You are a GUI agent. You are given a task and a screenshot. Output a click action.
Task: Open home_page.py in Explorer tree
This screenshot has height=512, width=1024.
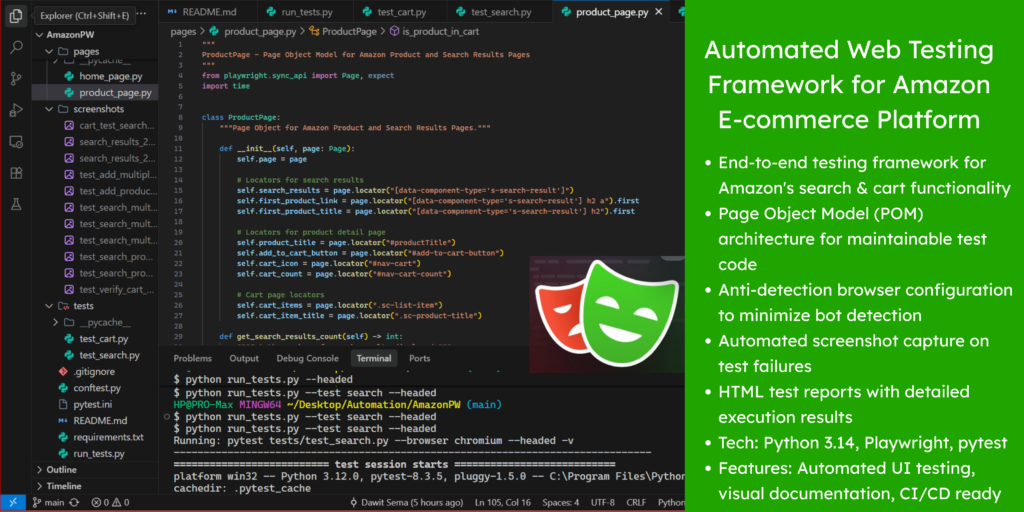tap(94, 76)
